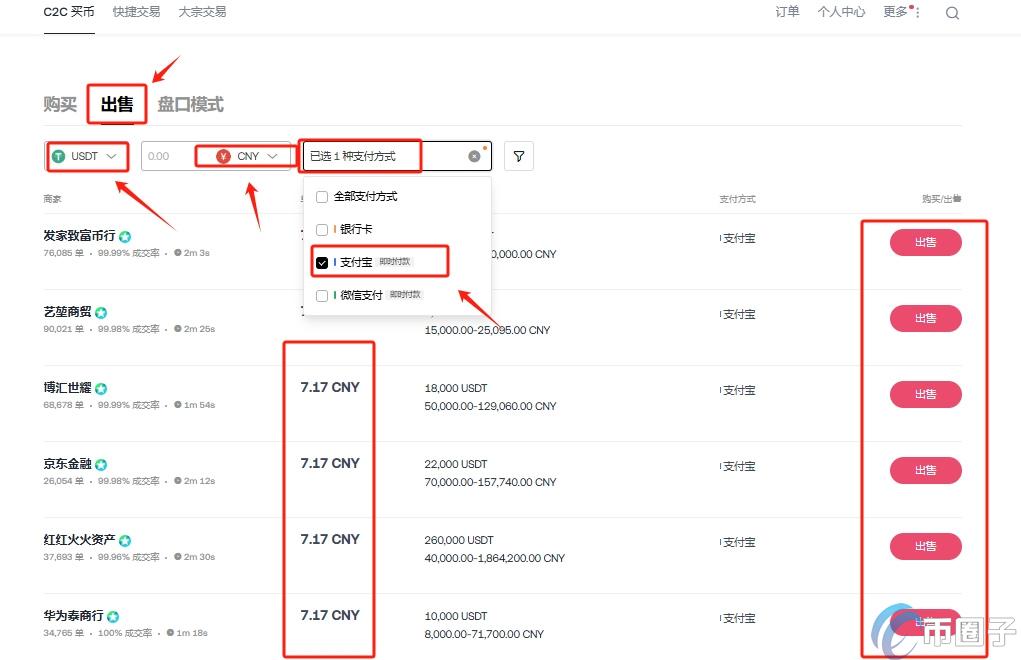Check the 全部支付方式 checkbox

click(322, 196)
